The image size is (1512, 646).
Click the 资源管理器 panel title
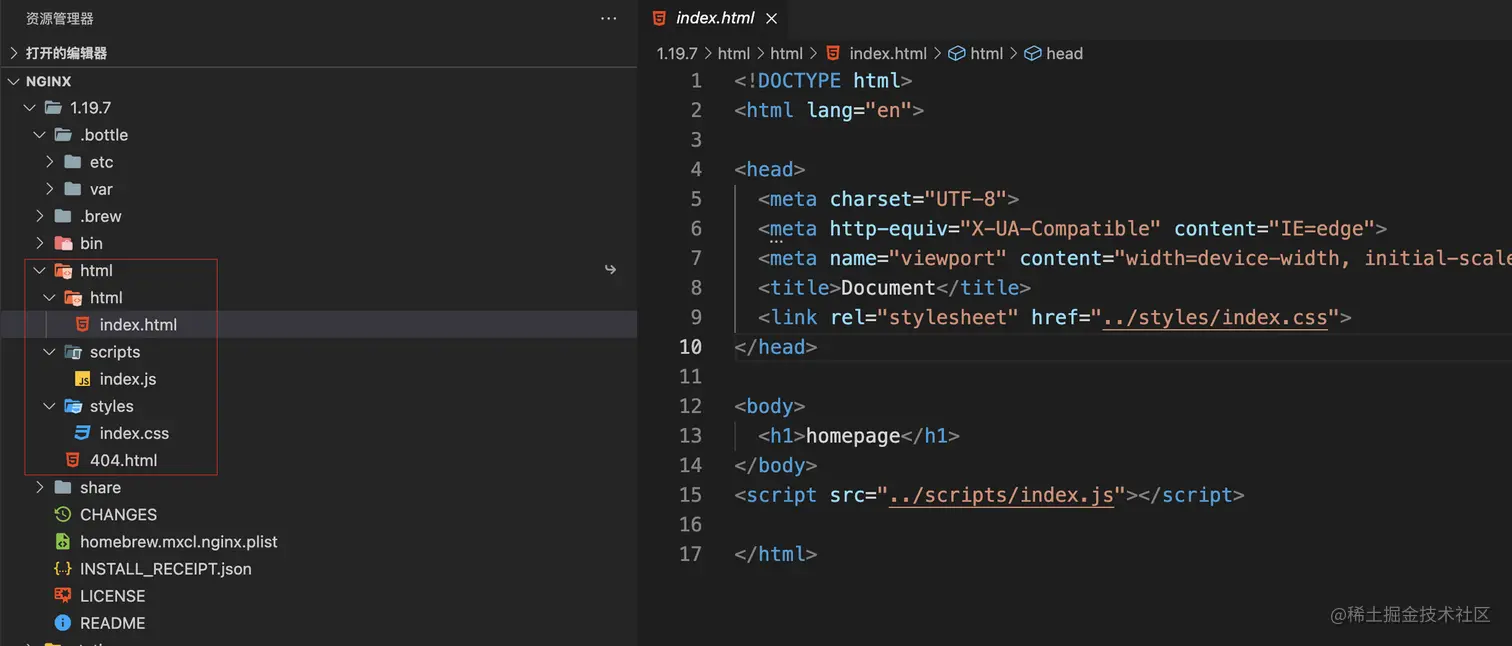point(60,18)
